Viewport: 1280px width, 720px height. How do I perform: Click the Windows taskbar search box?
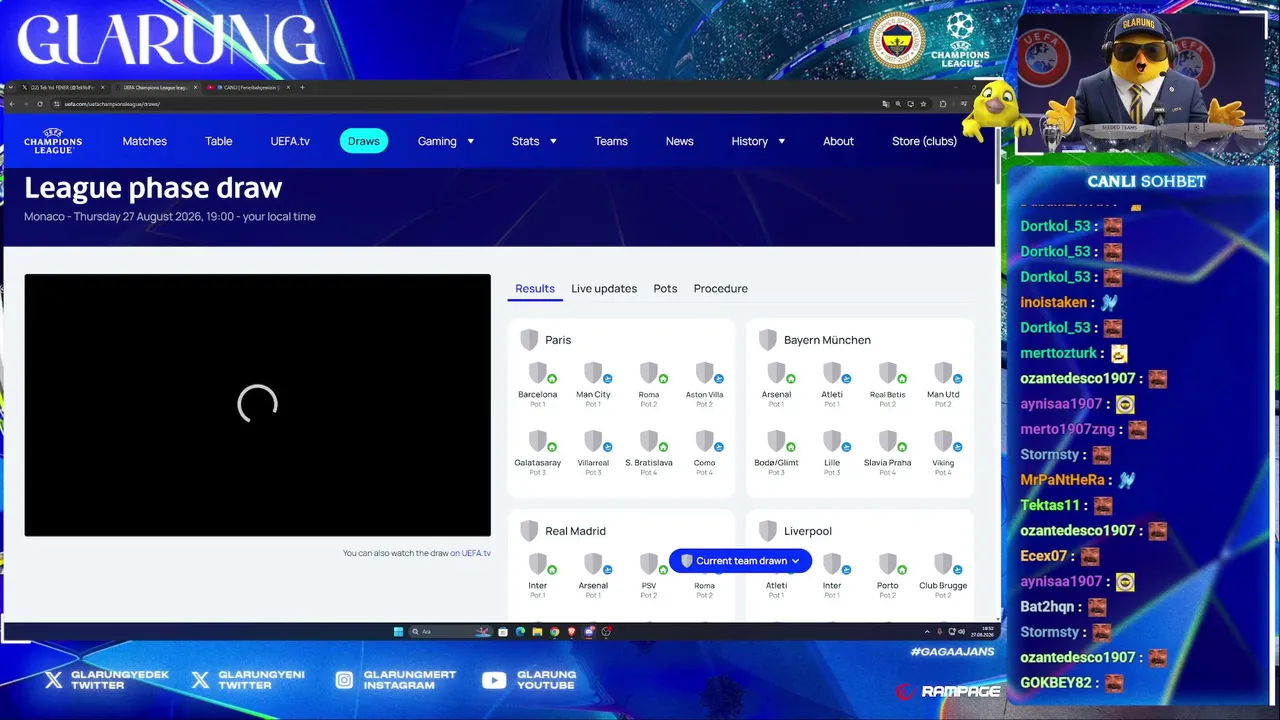click(x=452, y=632)
